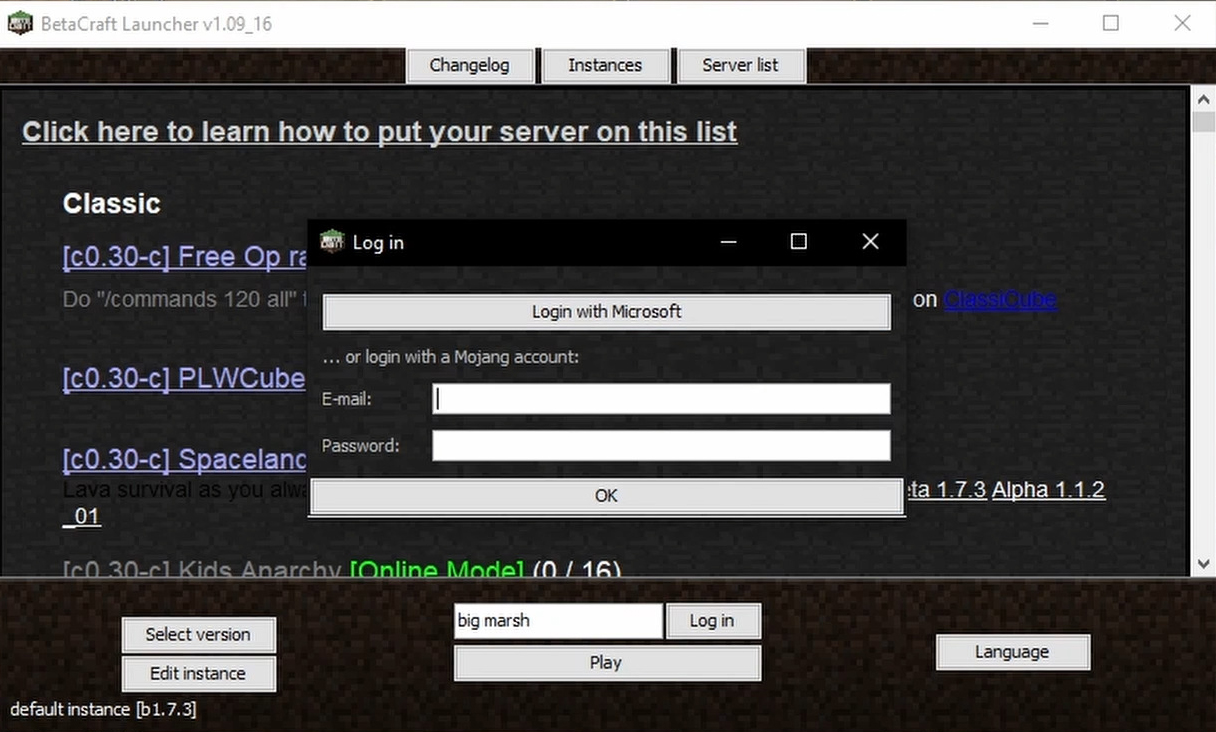
Task: Open the Language selection
Action: point(1012,653)
